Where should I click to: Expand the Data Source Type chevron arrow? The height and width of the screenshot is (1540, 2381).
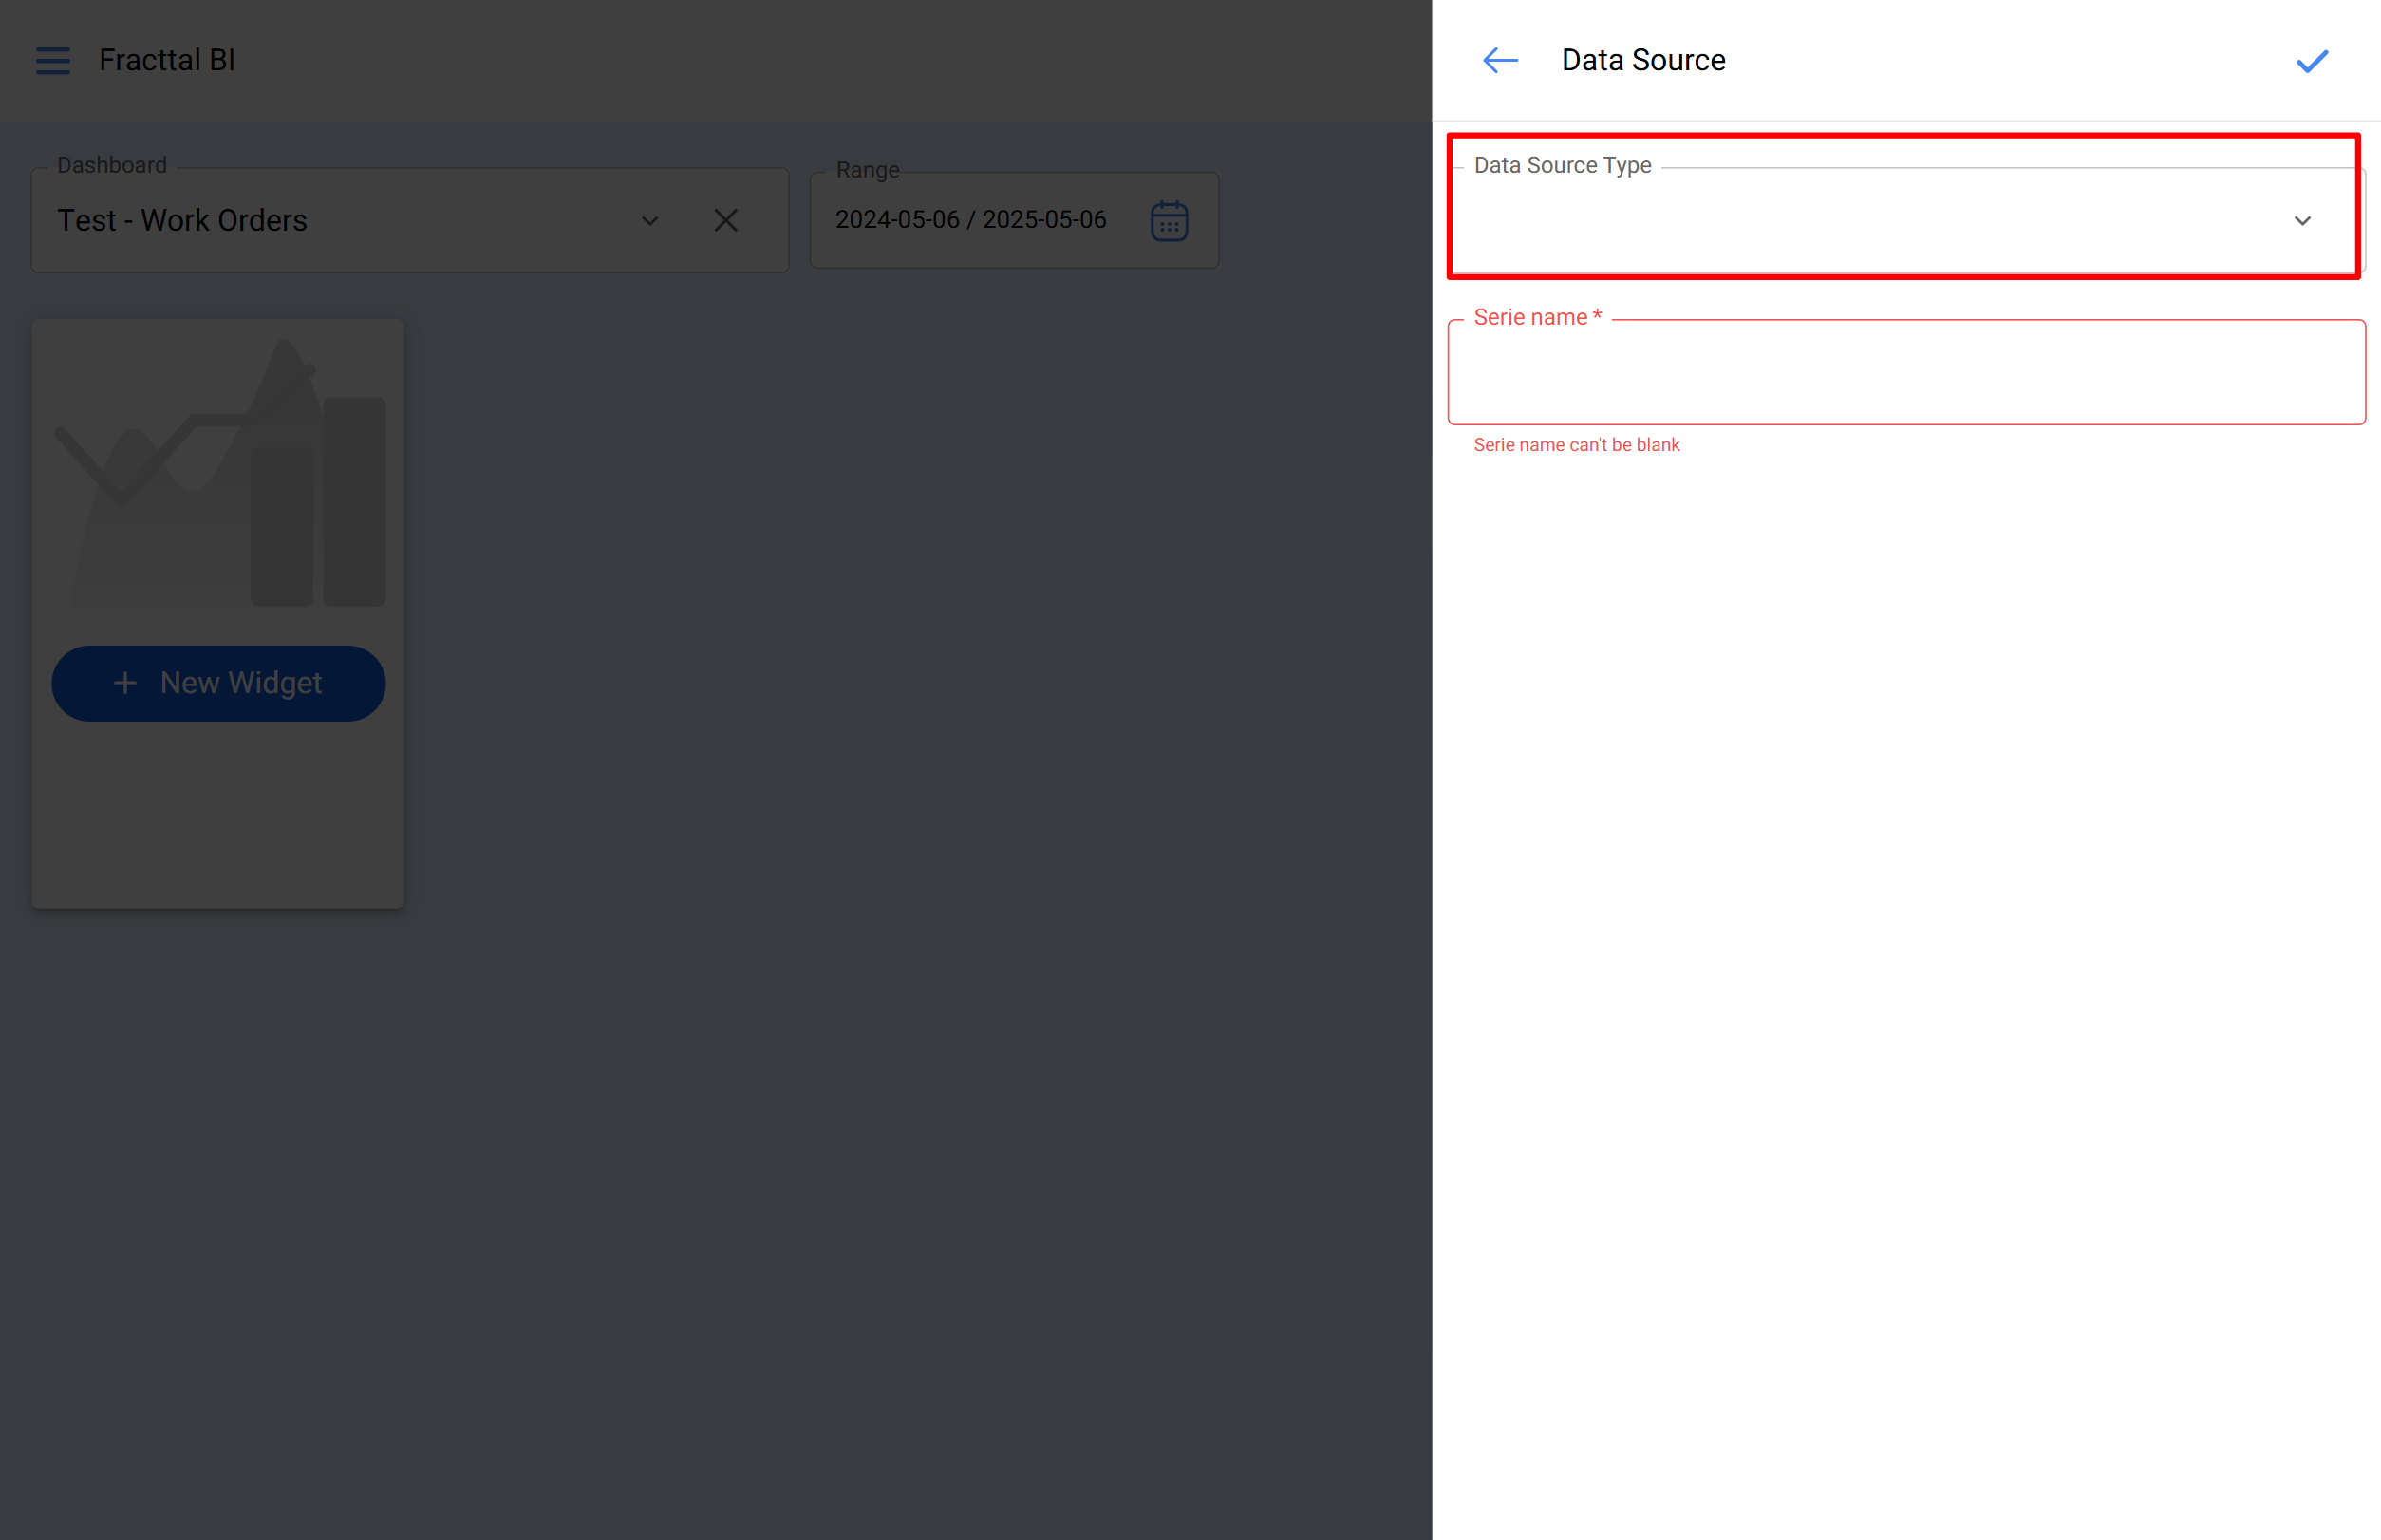pyautogui.click(x=2301, y=220)
